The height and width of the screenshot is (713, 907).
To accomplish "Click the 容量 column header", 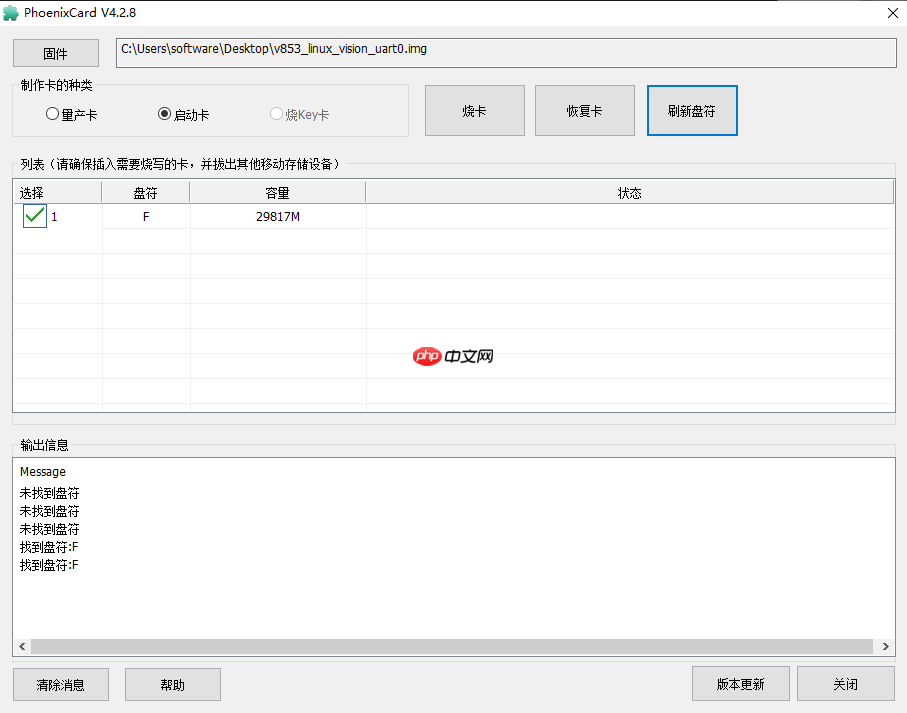I will tap(277, 191).
